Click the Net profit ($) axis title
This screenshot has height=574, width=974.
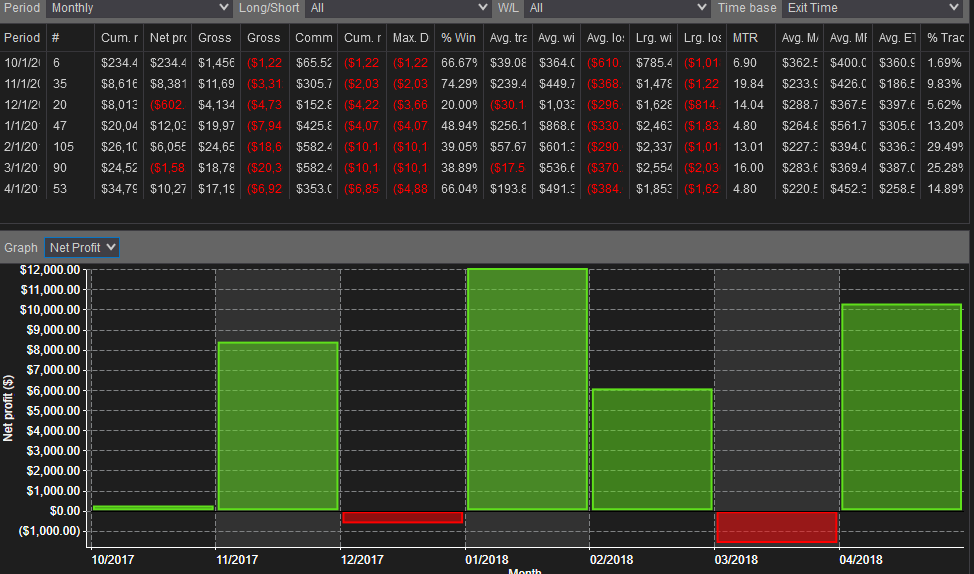[7, 408]
